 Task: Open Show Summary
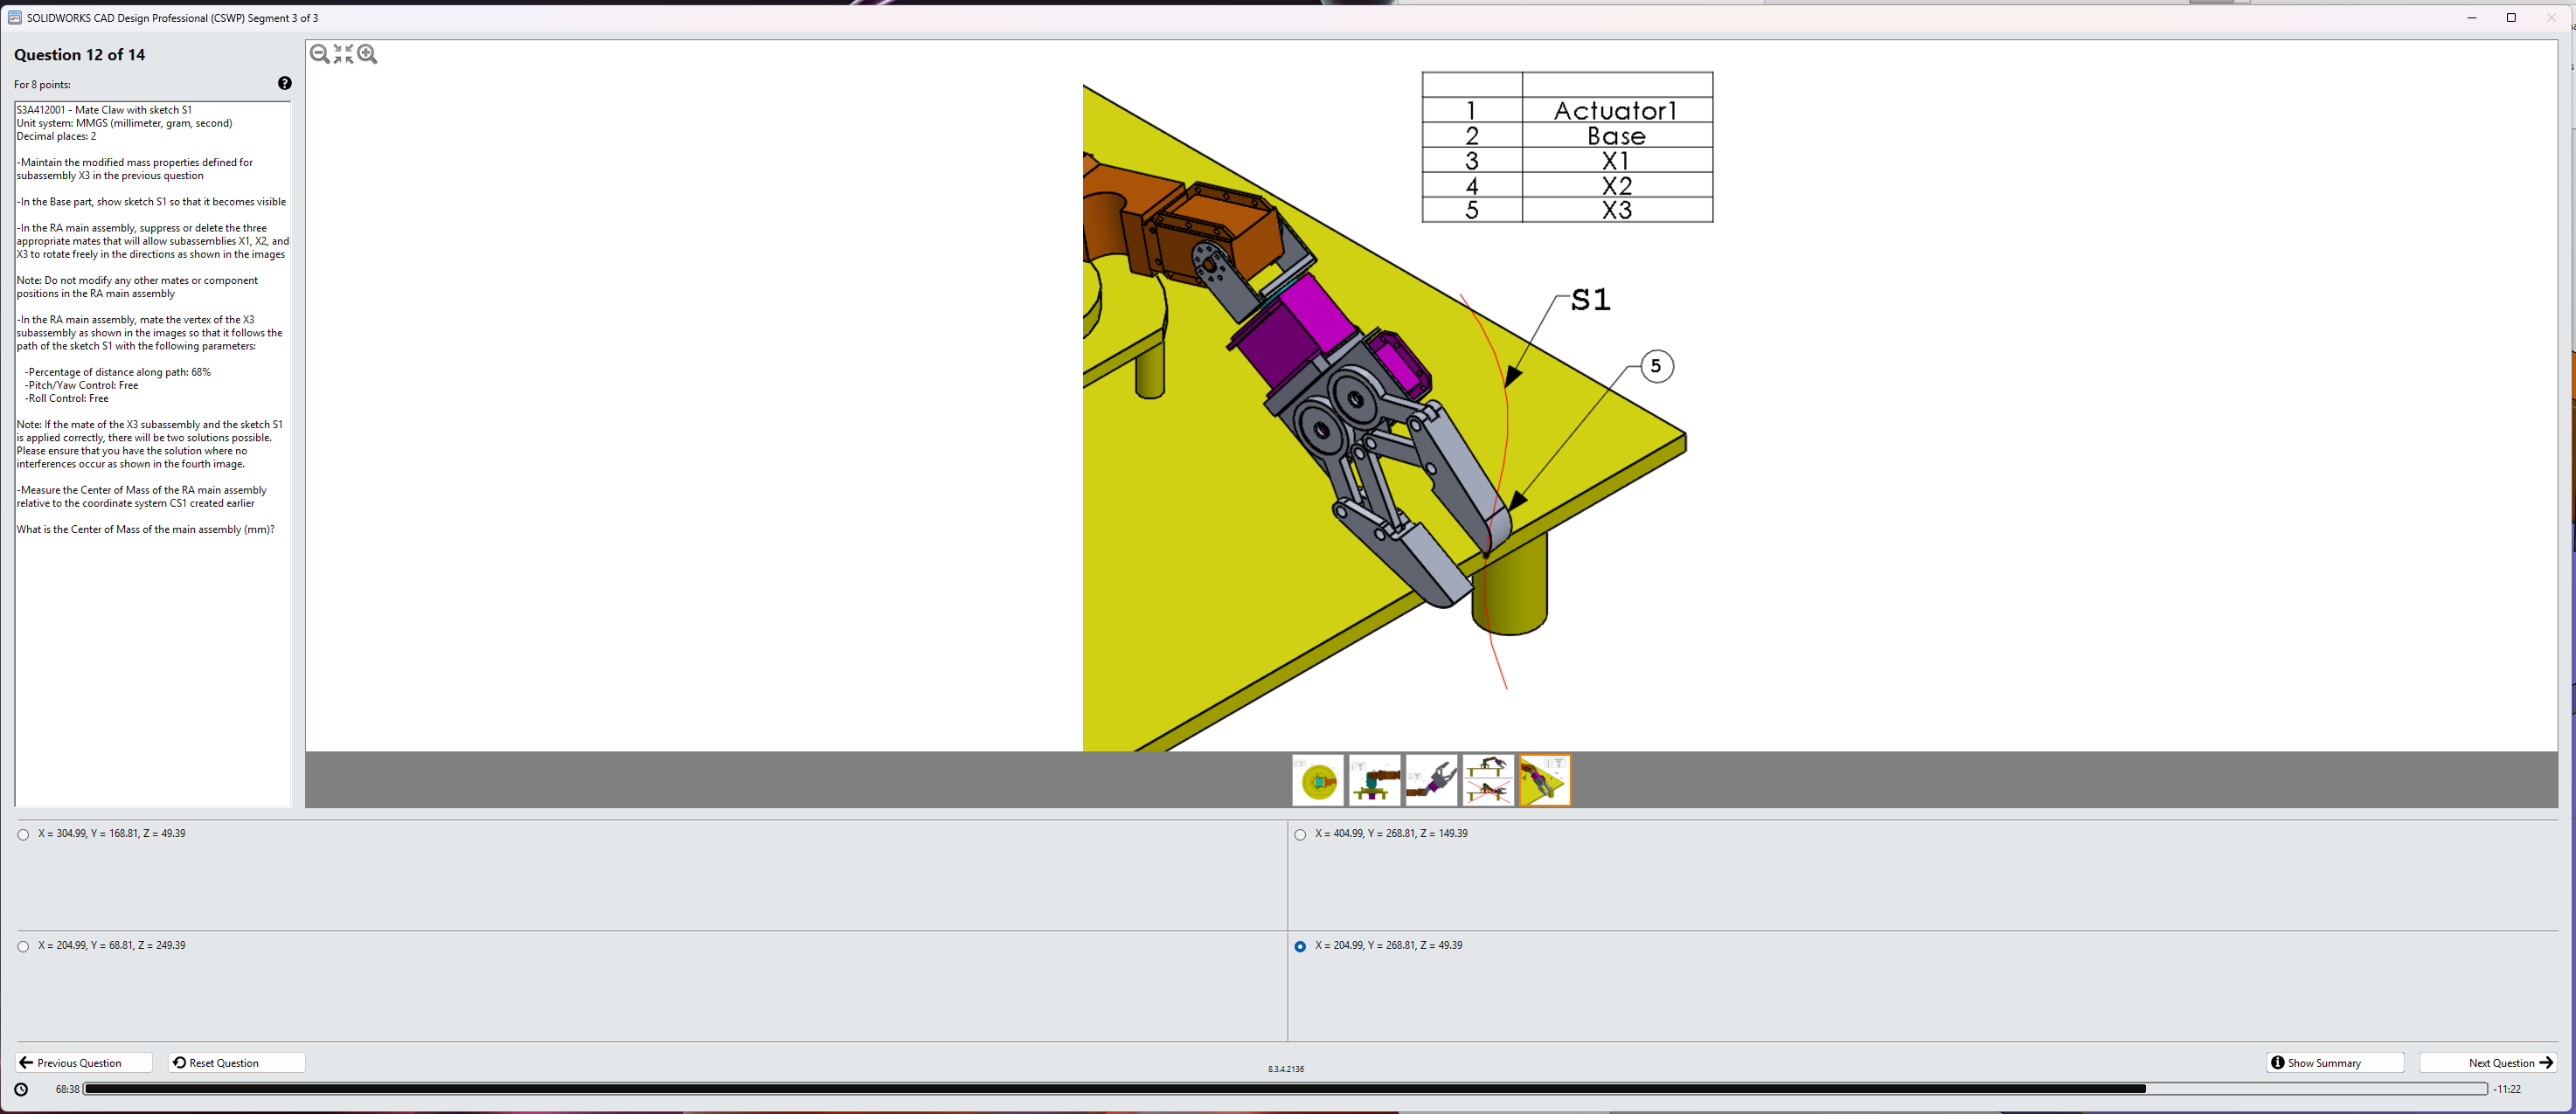(2334, 1062)
